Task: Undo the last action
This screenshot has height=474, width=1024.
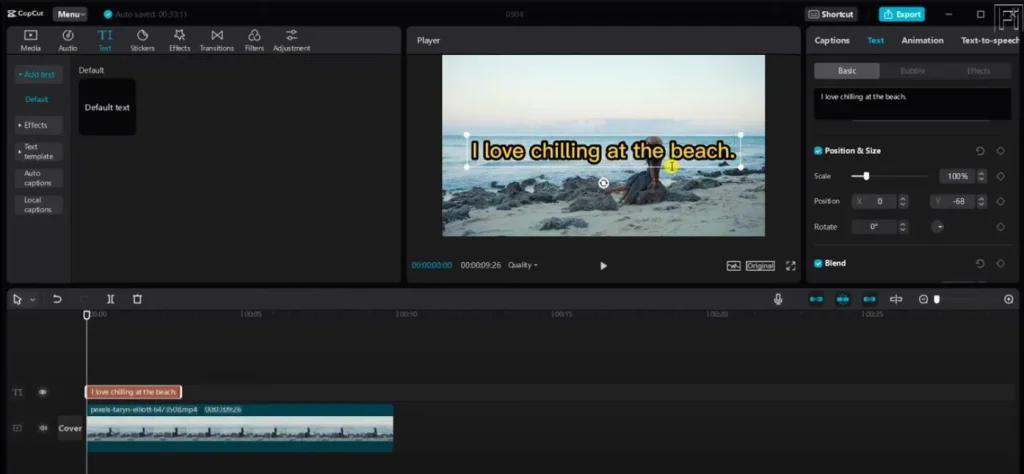Action: tap(57, 299)
